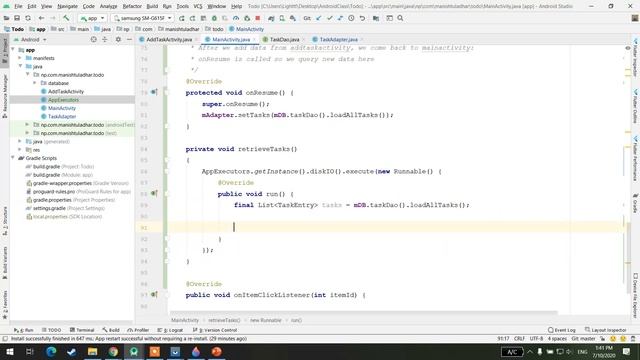Screen dimensions: 640x360
Task: Select TaskAdapter in project tree
Action: point(62,116)
